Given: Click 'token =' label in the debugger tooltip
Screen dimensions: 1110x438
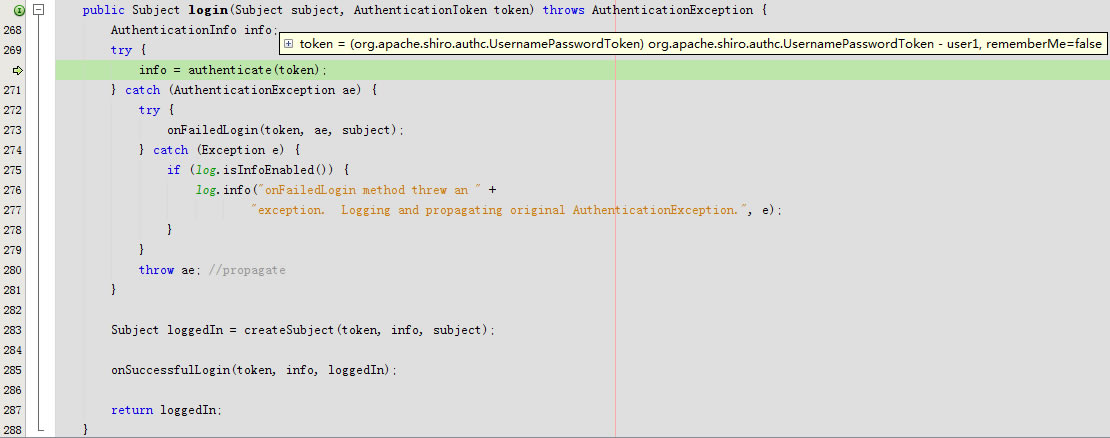Looking at the screenshot, I should [321, 44].
